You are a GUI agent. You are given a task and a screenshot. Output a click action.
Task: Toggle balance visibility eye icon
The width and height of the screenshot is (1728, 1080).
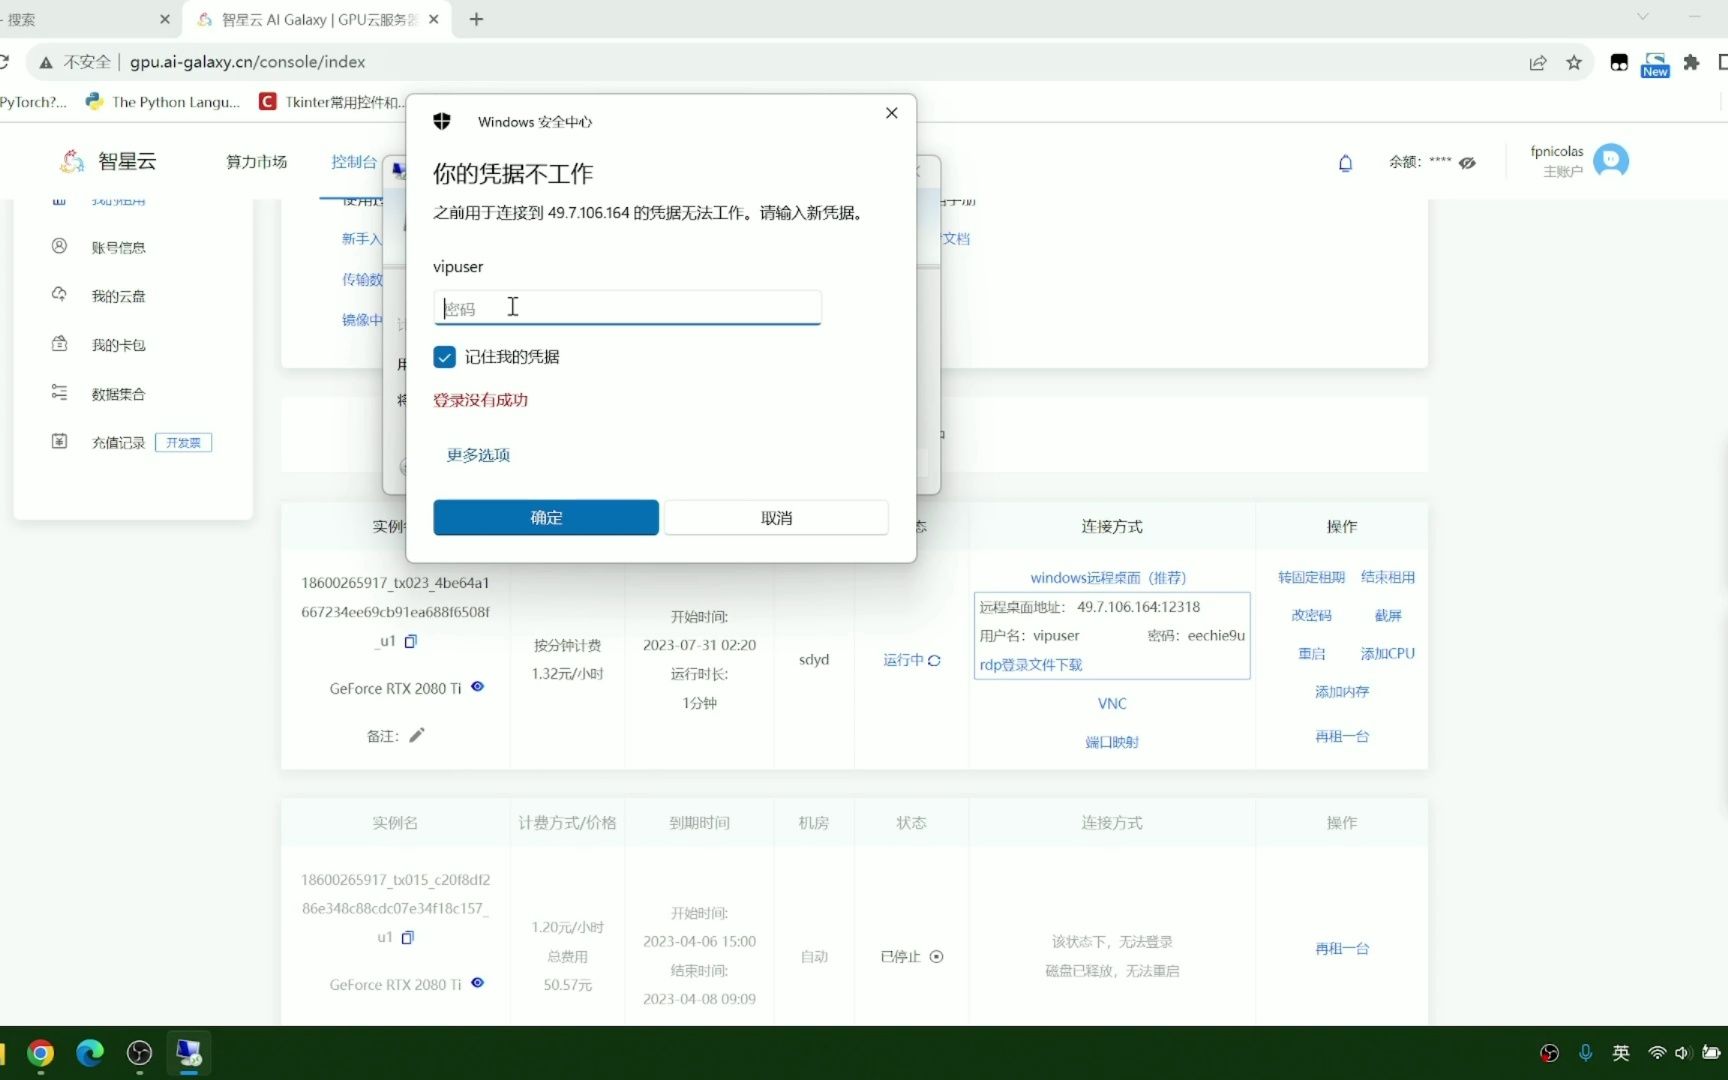coord(1467,162)
